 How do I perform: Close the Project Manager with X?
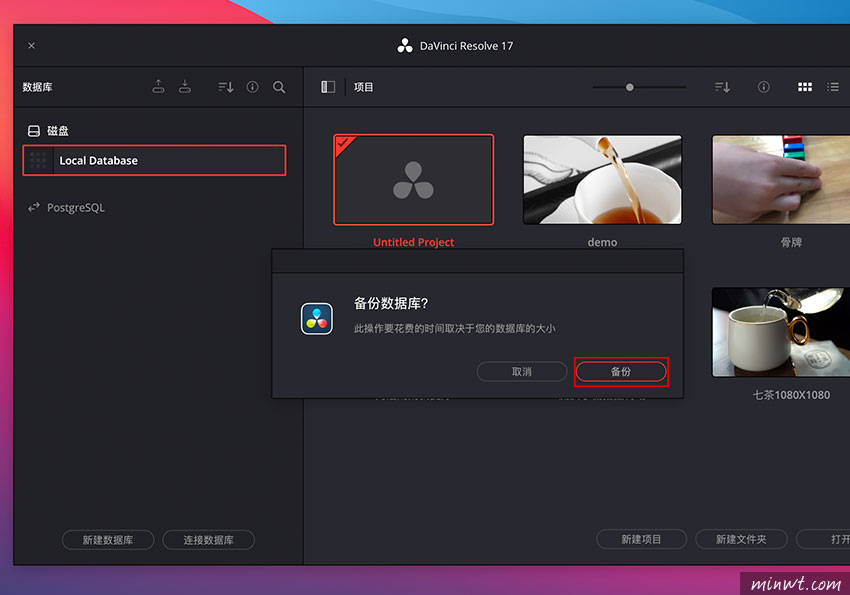click(x=31, y=46)
